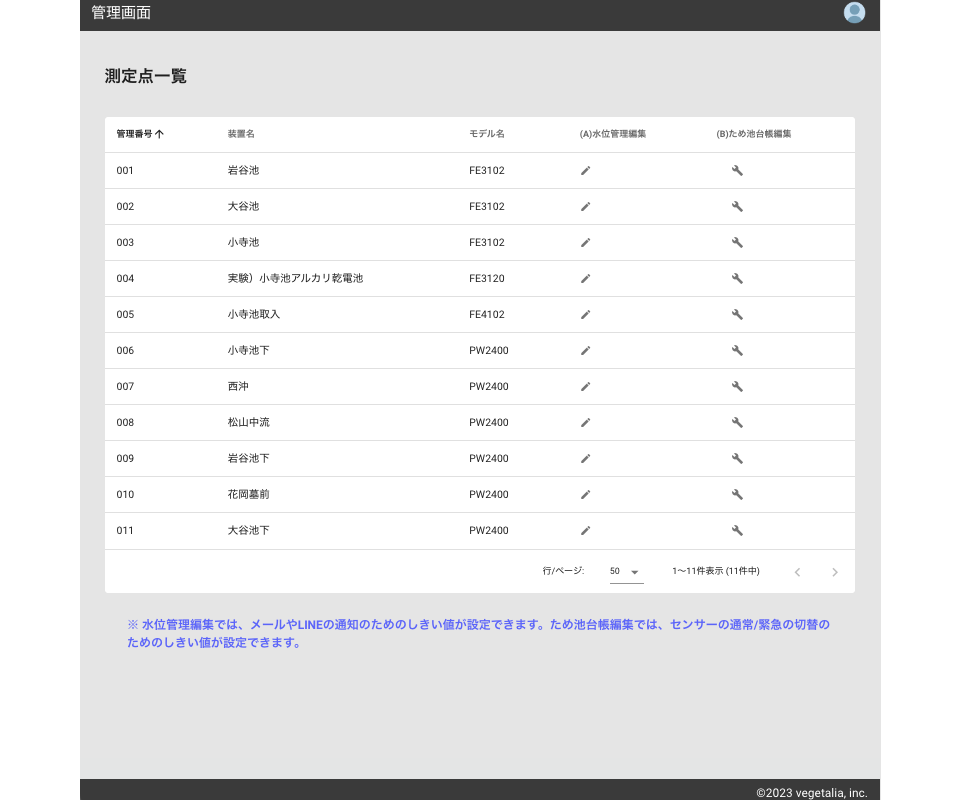Click pencil icon for 岩谷池下

[586, 459]
